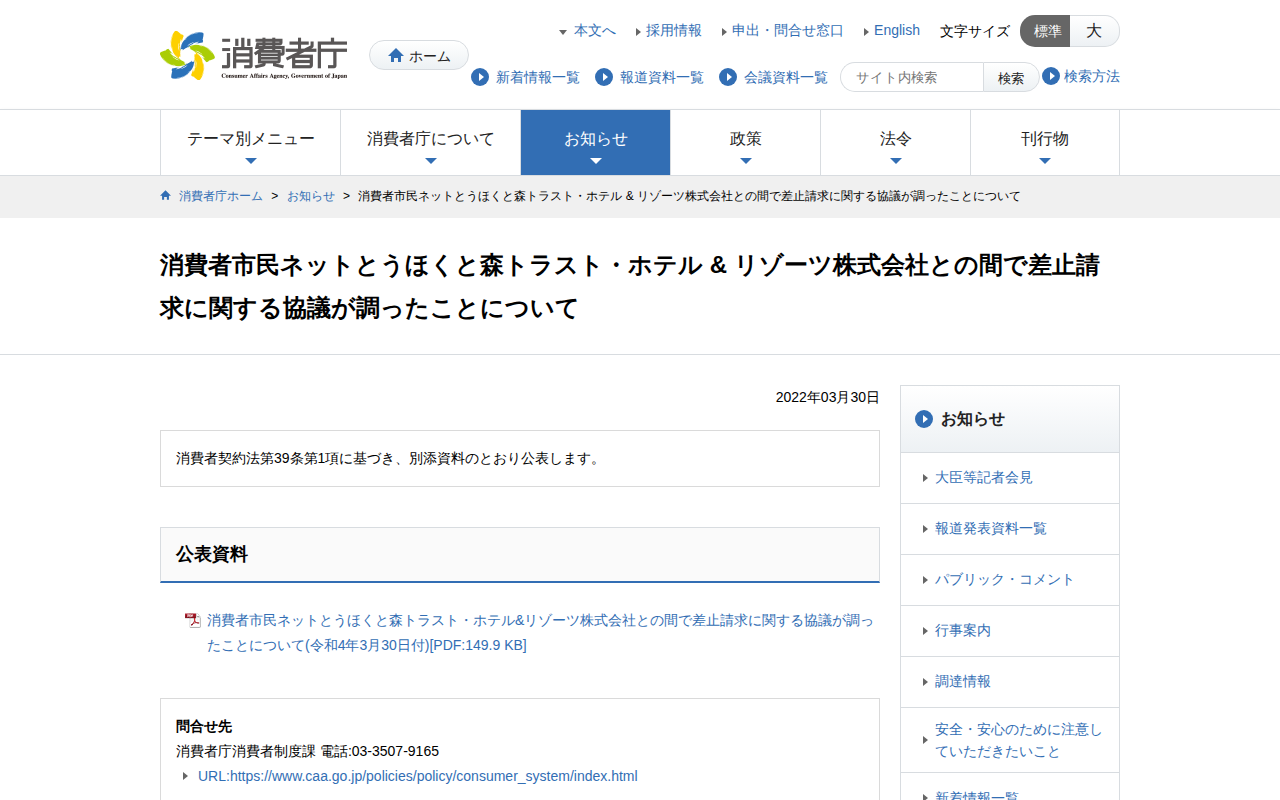Click the blue arrow icon beside 新着情報一覧
The image size is (1280, 800).
pos(478,77)
